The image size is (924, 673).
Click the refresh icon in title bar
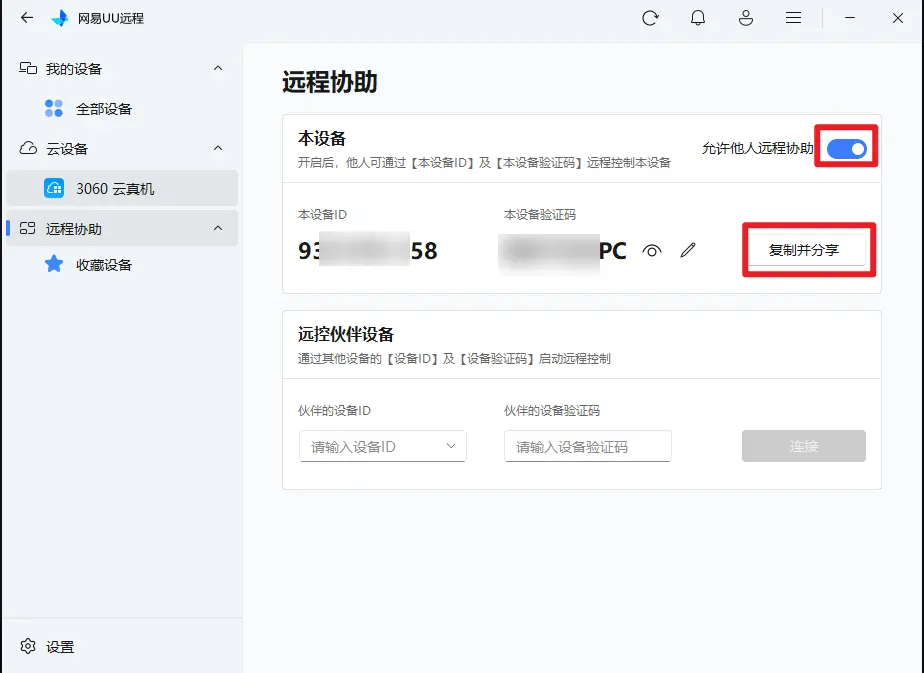[x=651, y=18]
